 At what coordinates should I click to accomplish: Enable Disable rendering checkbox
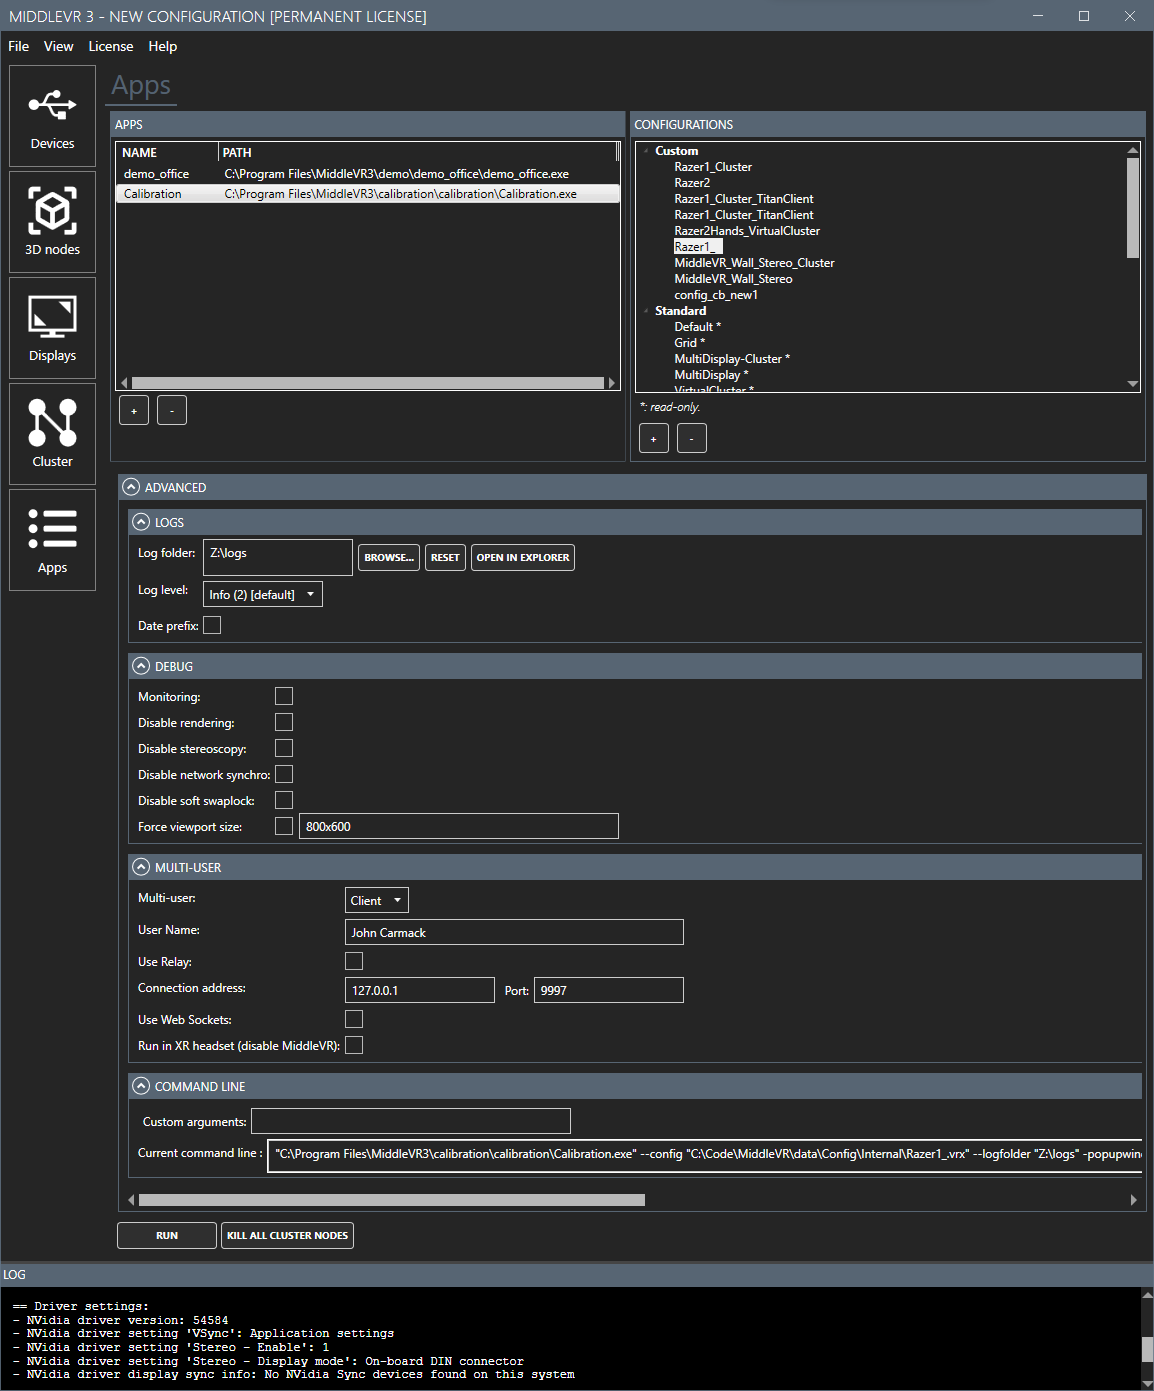284,722
